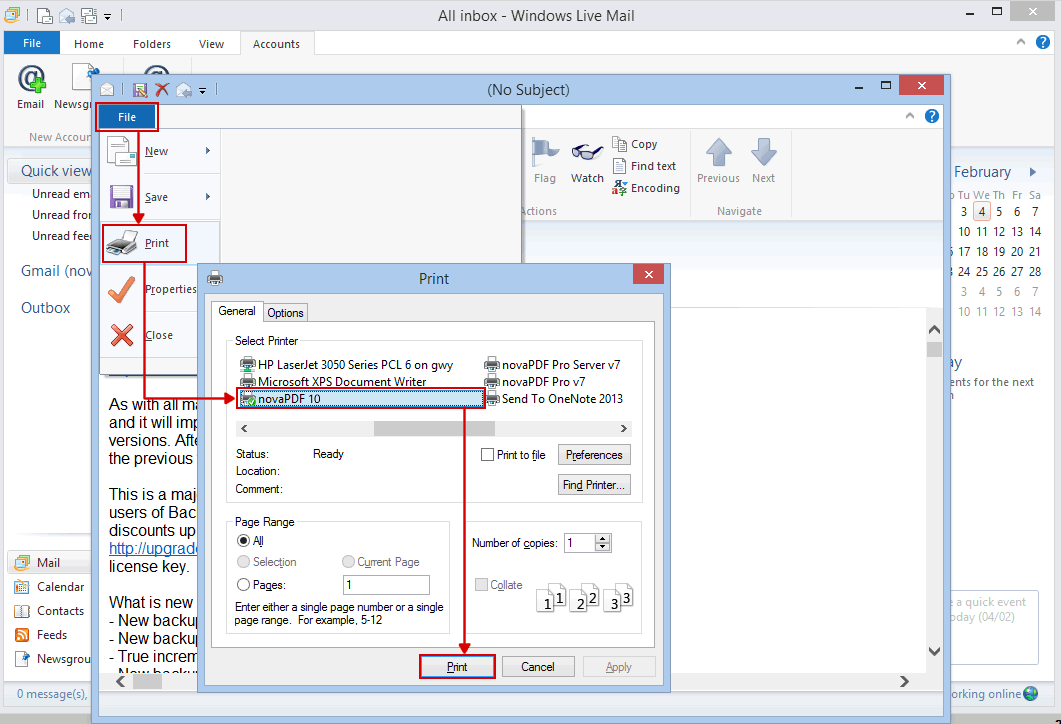
Task: Open Calendar section in sidebar
Action: point(49,587)
